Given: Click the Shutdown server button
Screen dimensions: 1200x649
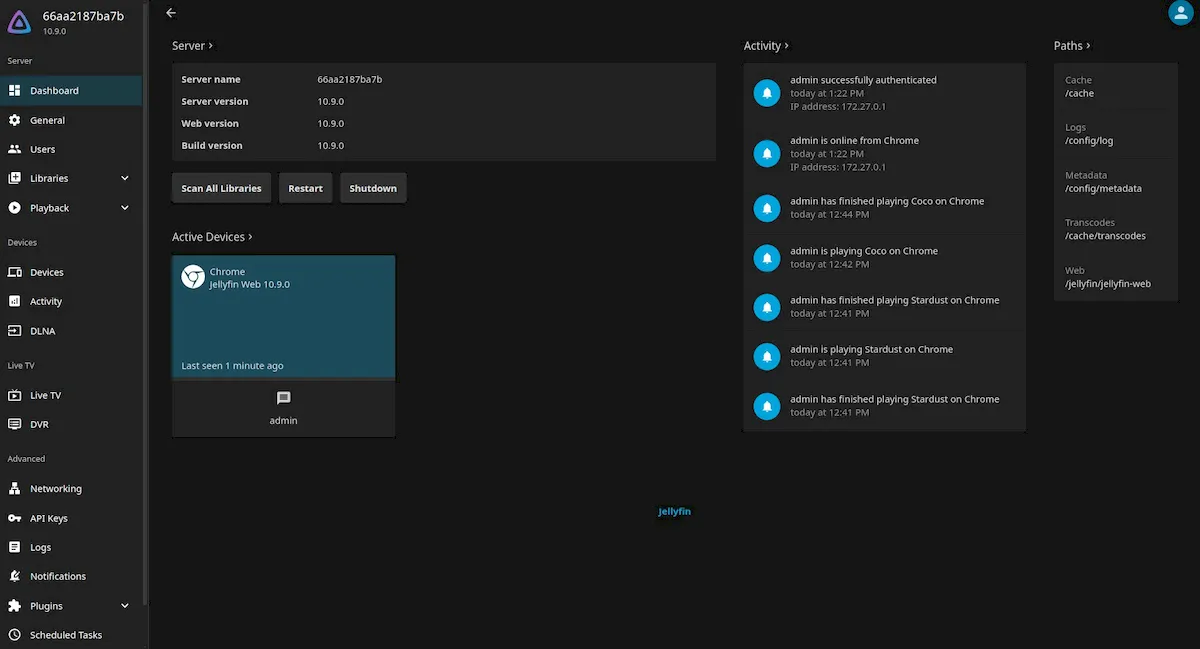Looking at the screenshot, I should (373, 188).
